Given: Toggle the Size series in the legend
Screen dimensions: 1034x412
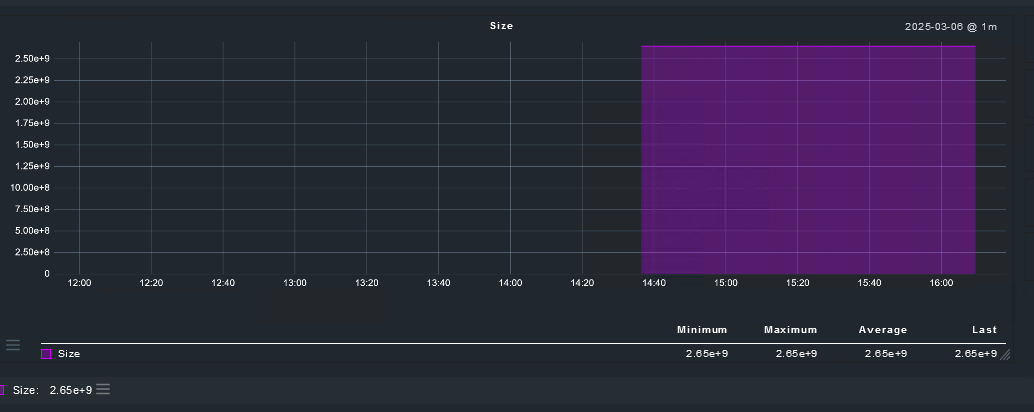Looking at the screenshot, I should click(69, 354).
